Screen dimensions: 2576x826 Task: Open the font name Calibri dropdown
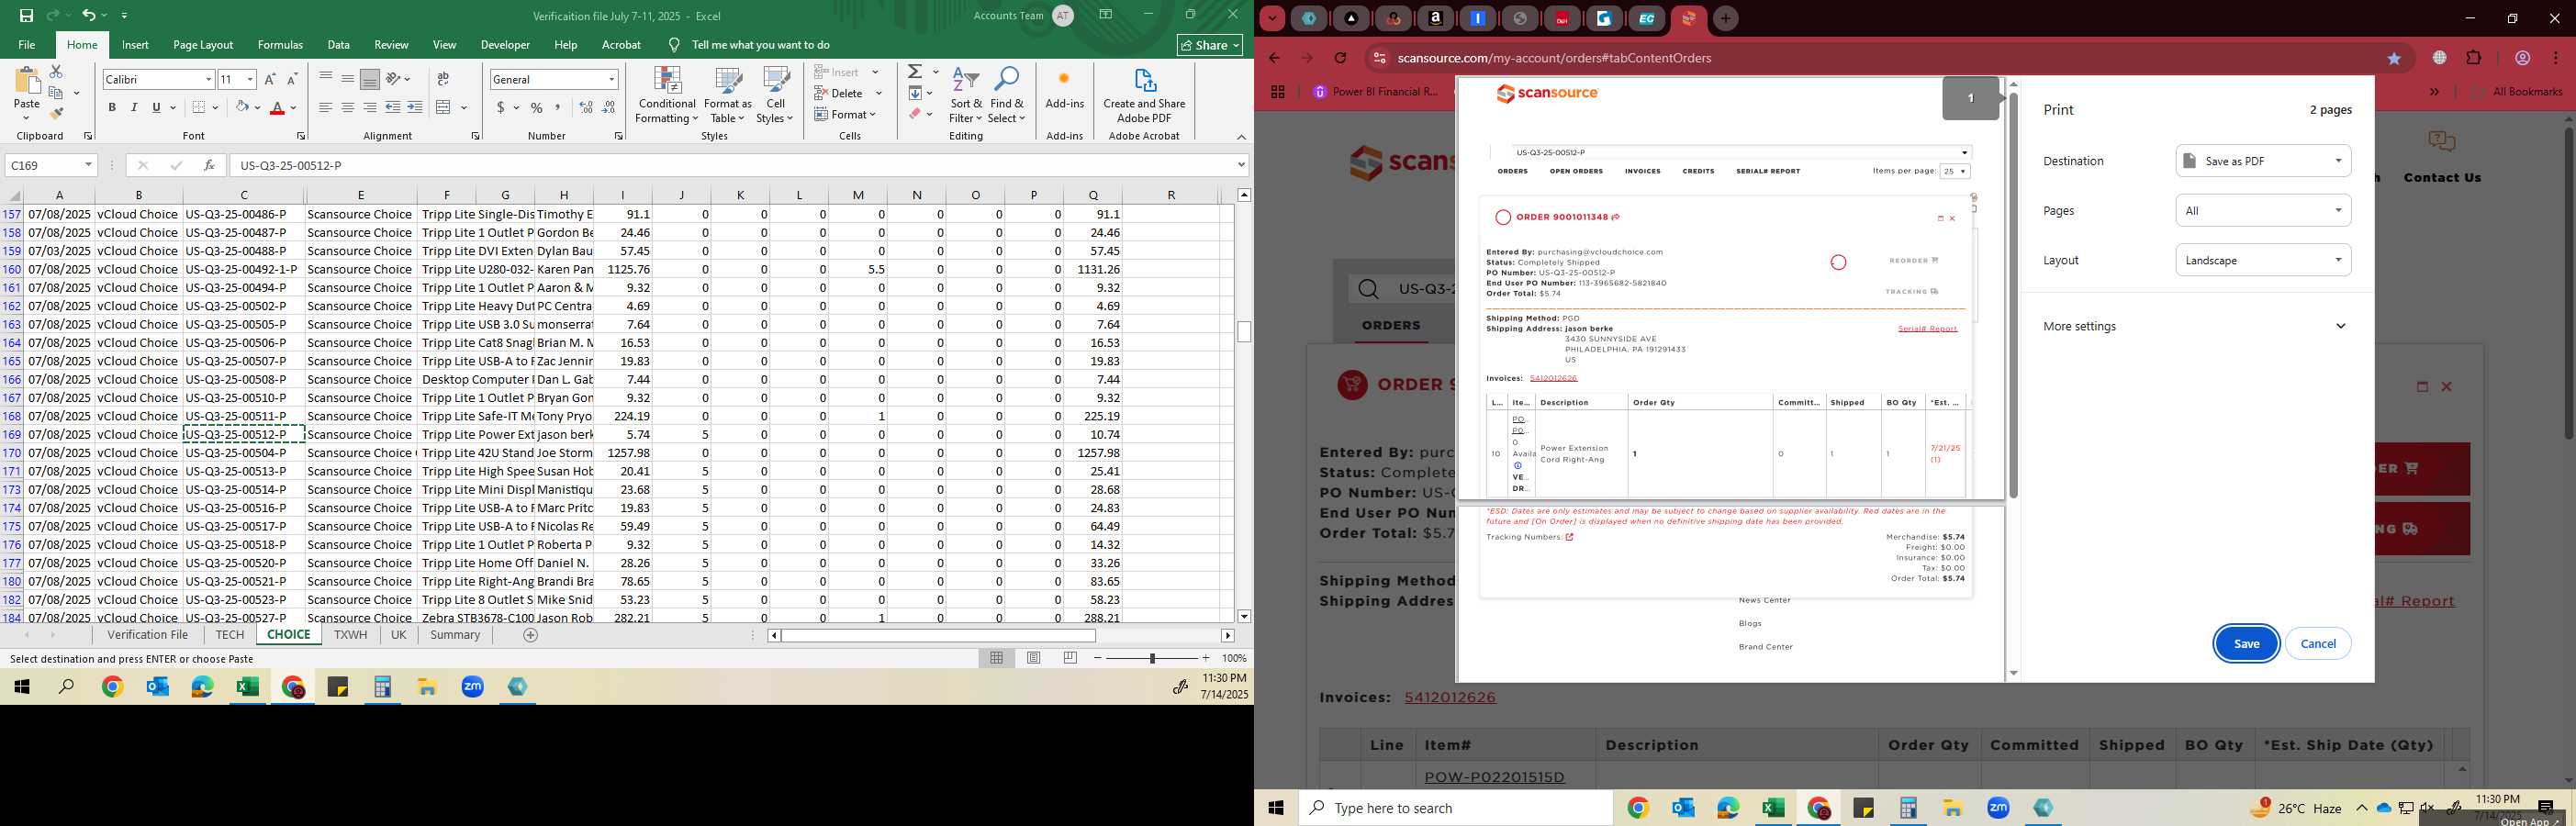[x=208, y=79]
